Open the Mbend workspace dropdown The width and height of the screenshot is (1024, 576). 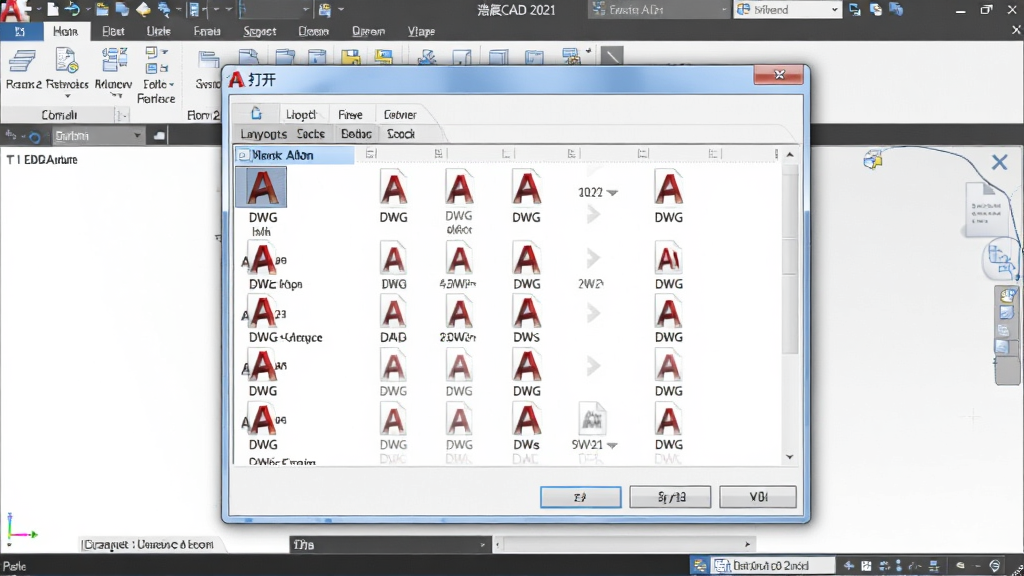pyautogui.click(x=788, y=9)
